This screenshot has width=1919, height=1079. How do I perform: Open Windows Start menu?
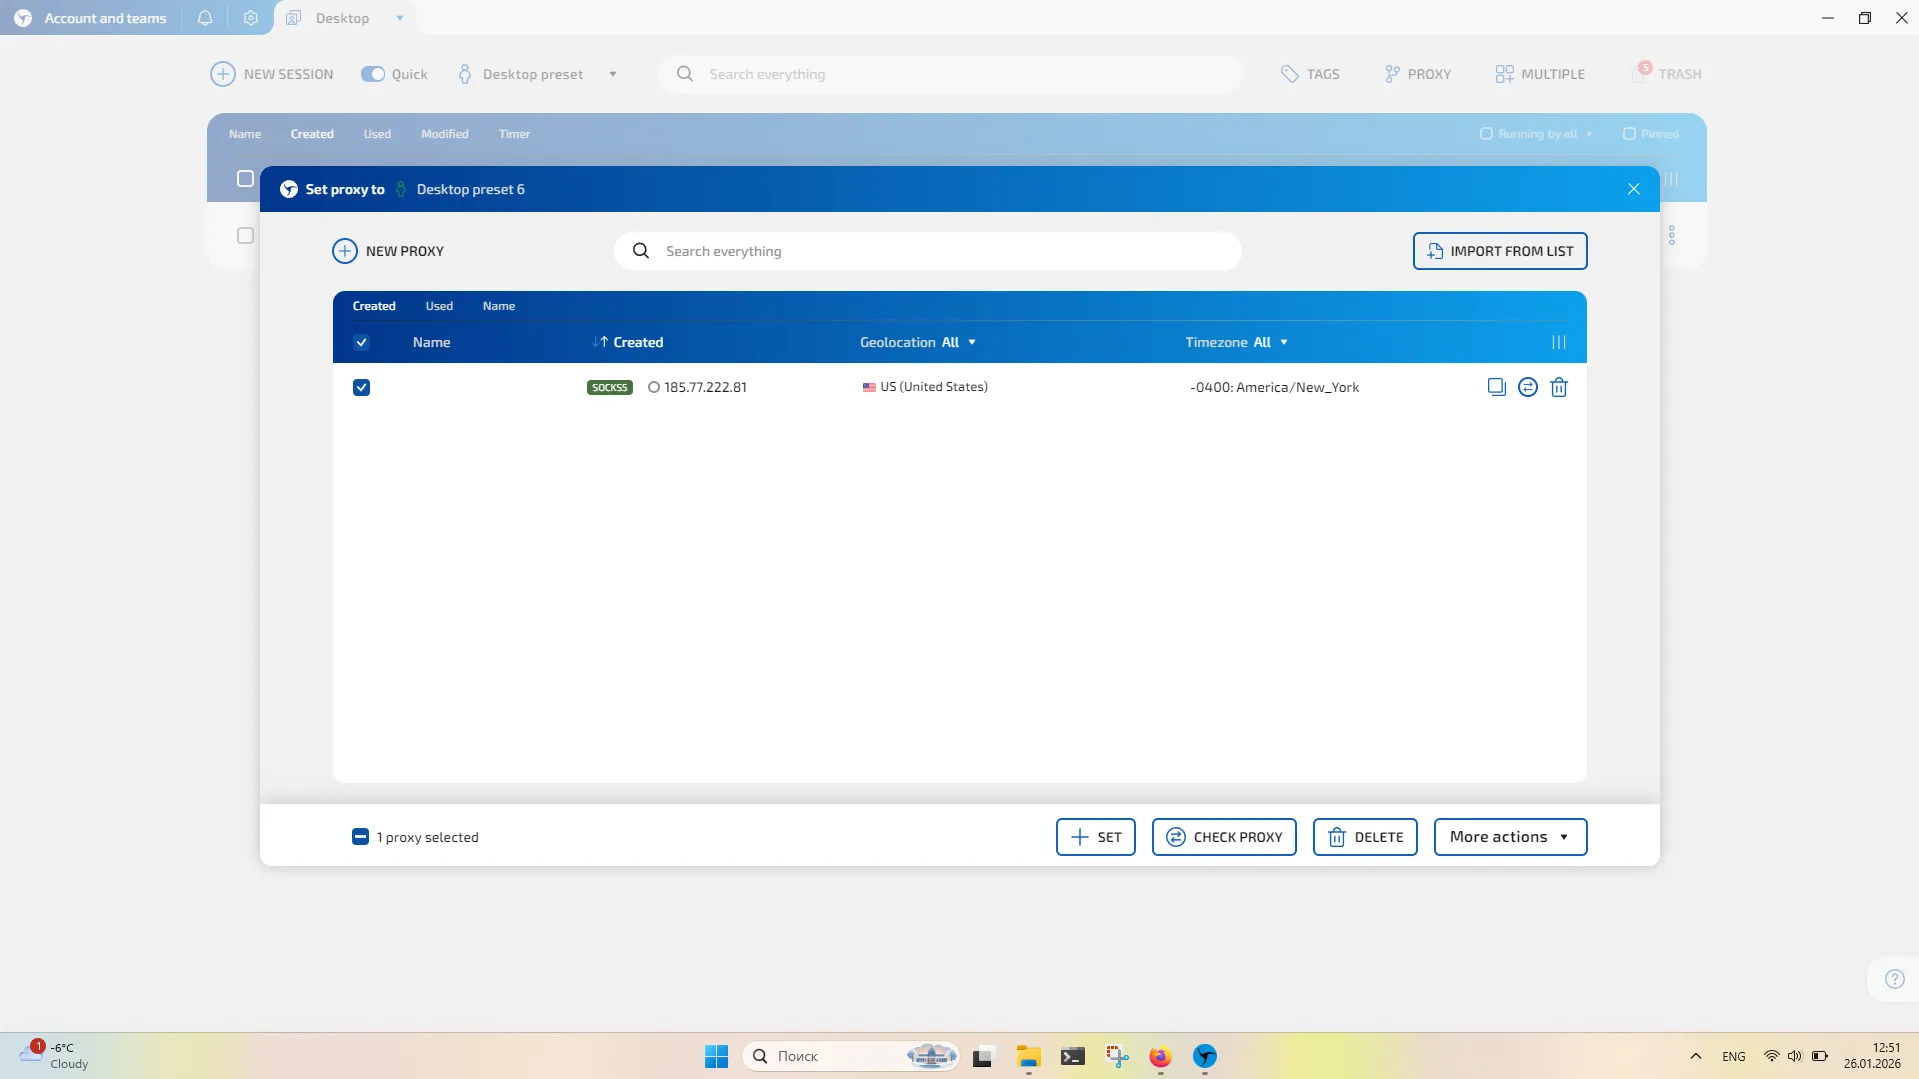pos(716,1056)
